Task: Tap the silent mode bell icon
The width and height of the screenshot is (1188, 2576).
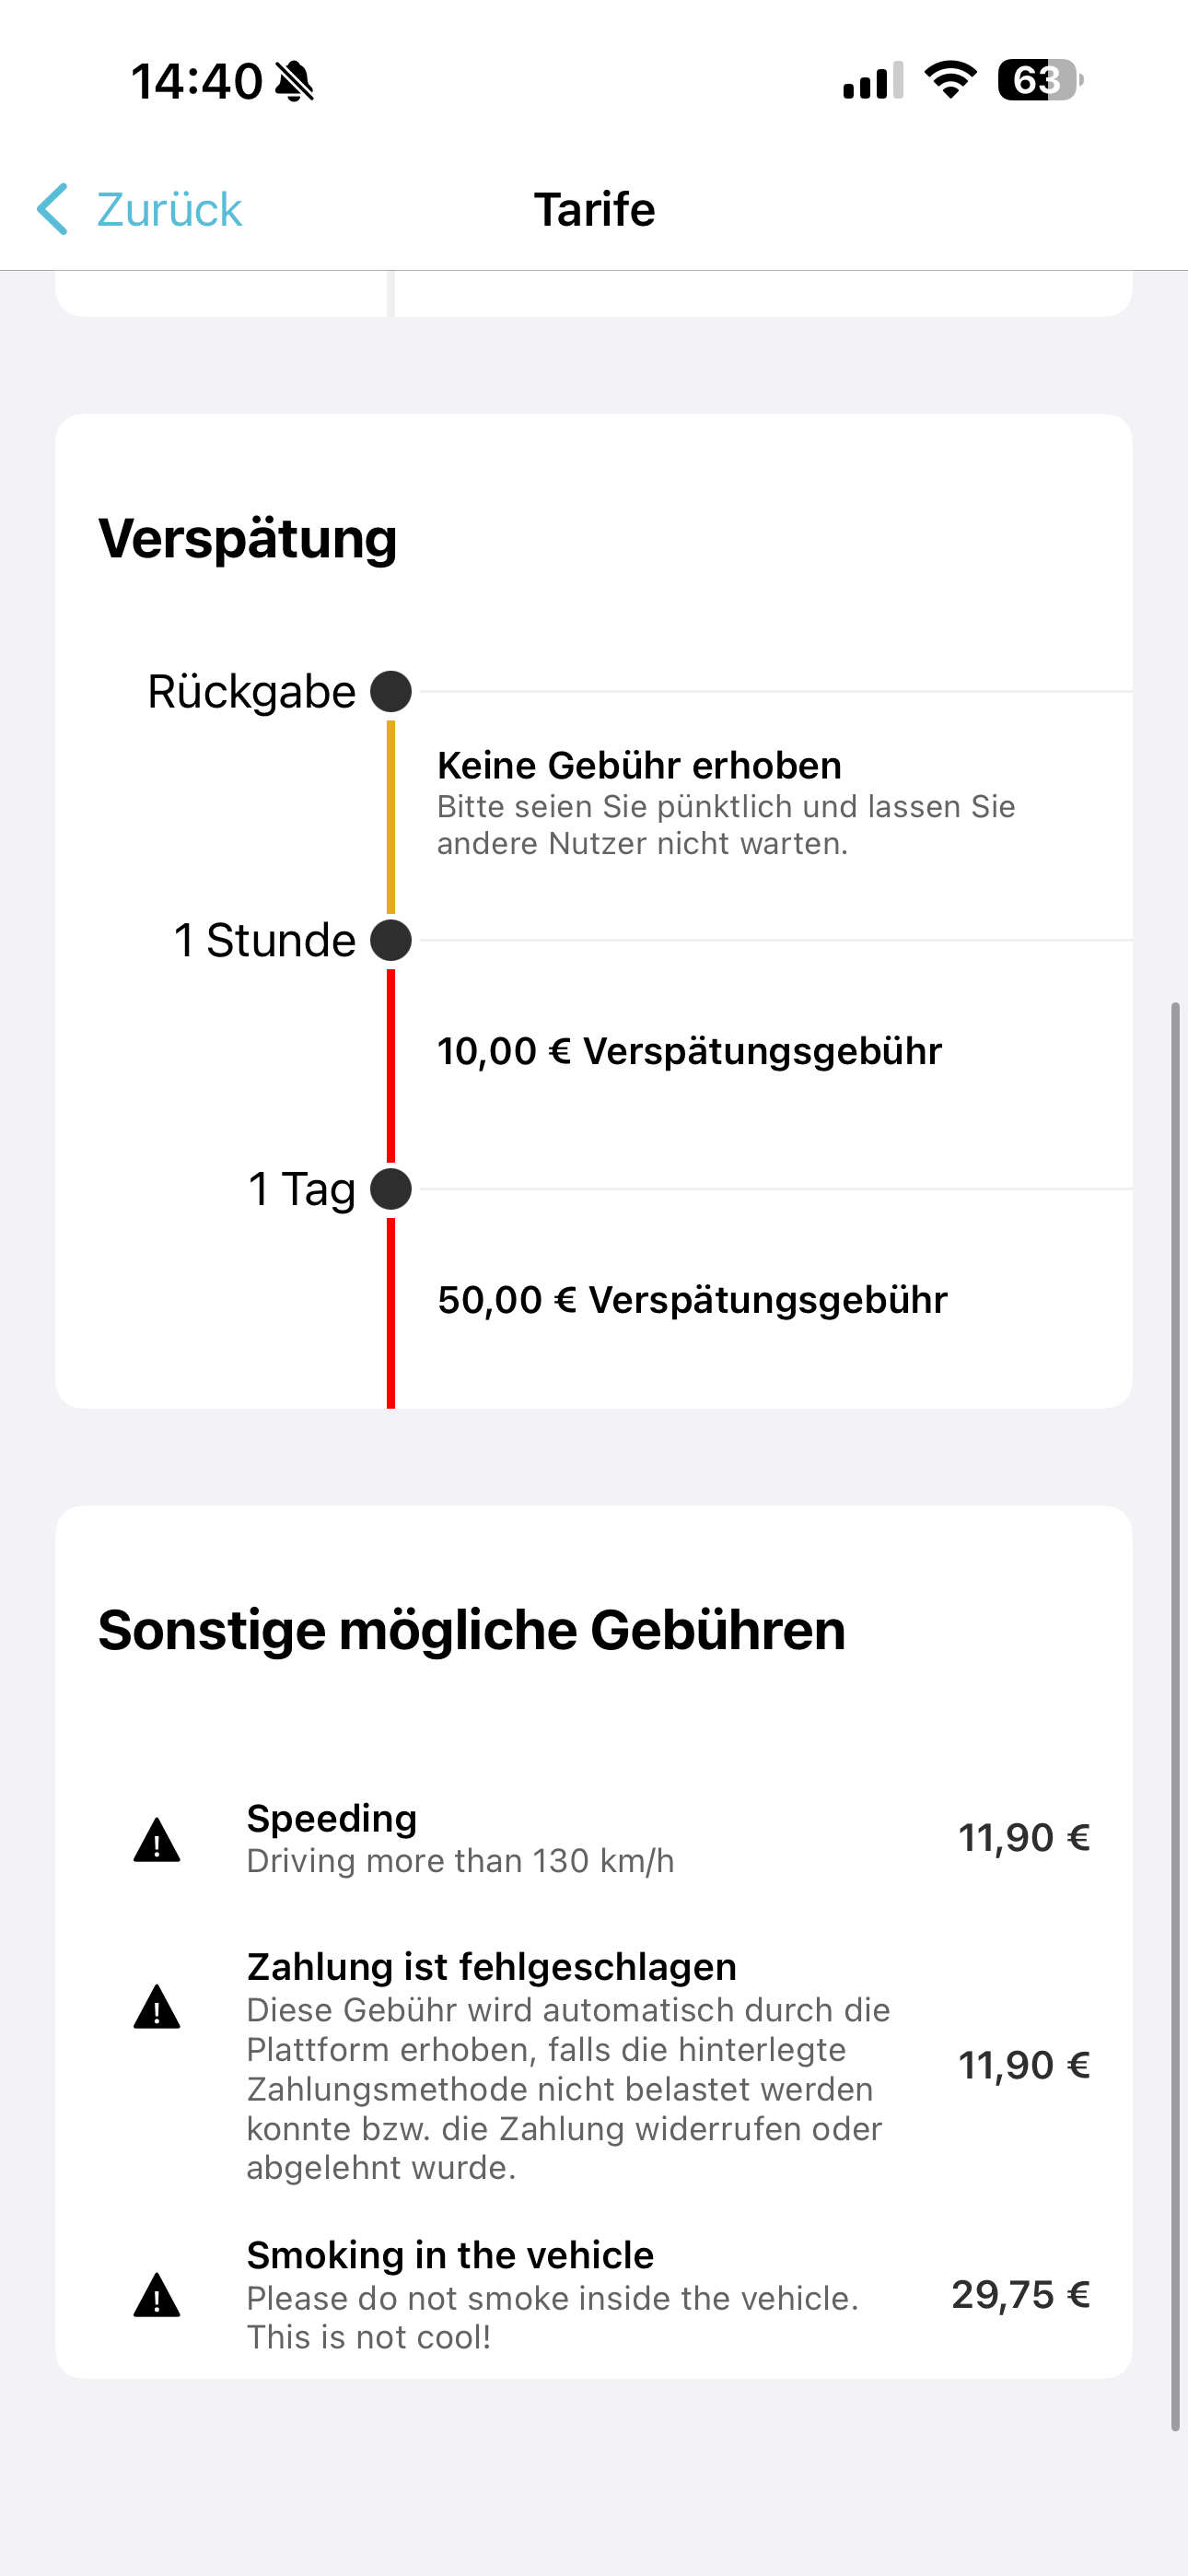Action: click(294, 81)
